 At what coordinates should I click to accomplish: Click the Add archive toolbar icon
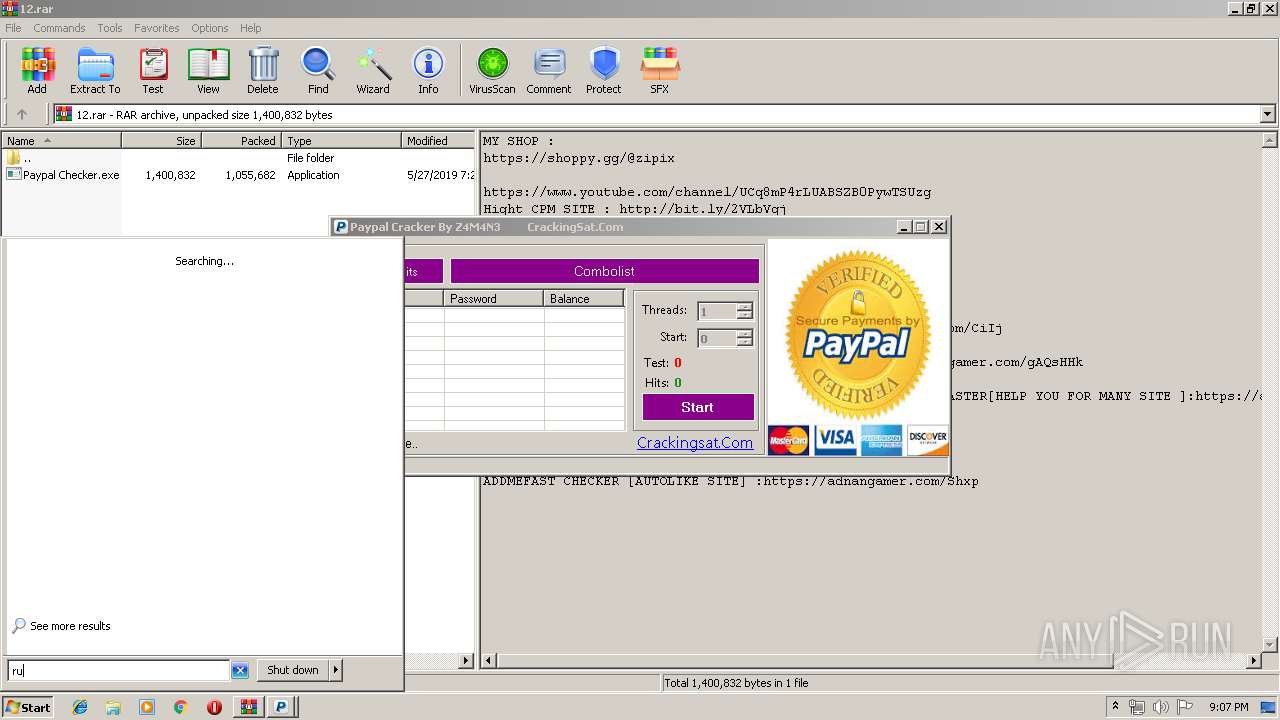[x=37, y=71]
